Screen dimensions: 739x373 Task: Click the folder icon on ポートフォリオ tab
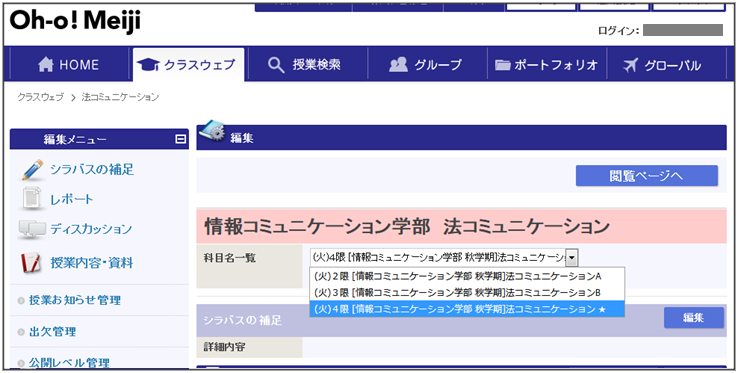pos(502,65)
